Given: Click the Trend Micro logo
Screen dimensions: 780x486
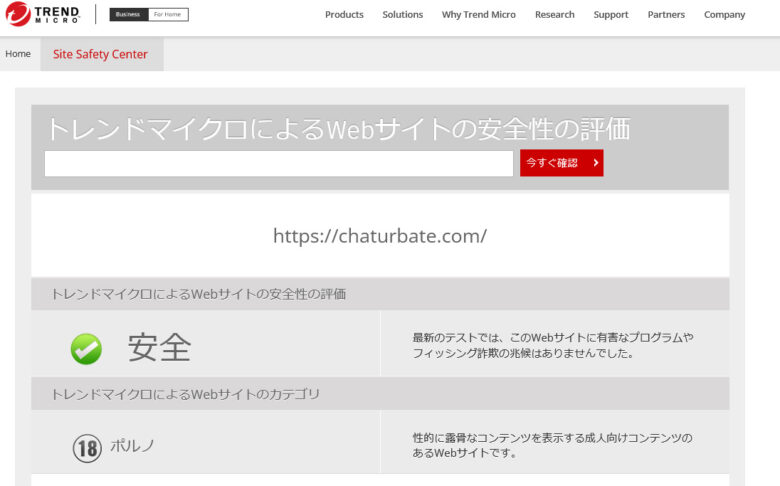Looking at the screenshot, I should 42,14.
